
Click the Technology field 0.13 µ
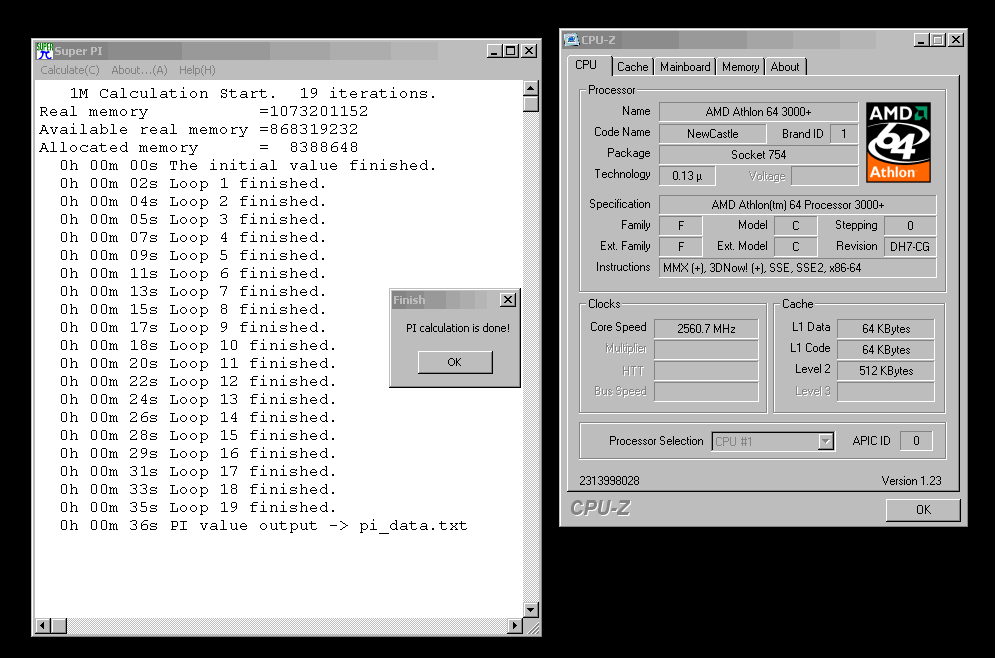pyautogui.click(x=687, y=176)
